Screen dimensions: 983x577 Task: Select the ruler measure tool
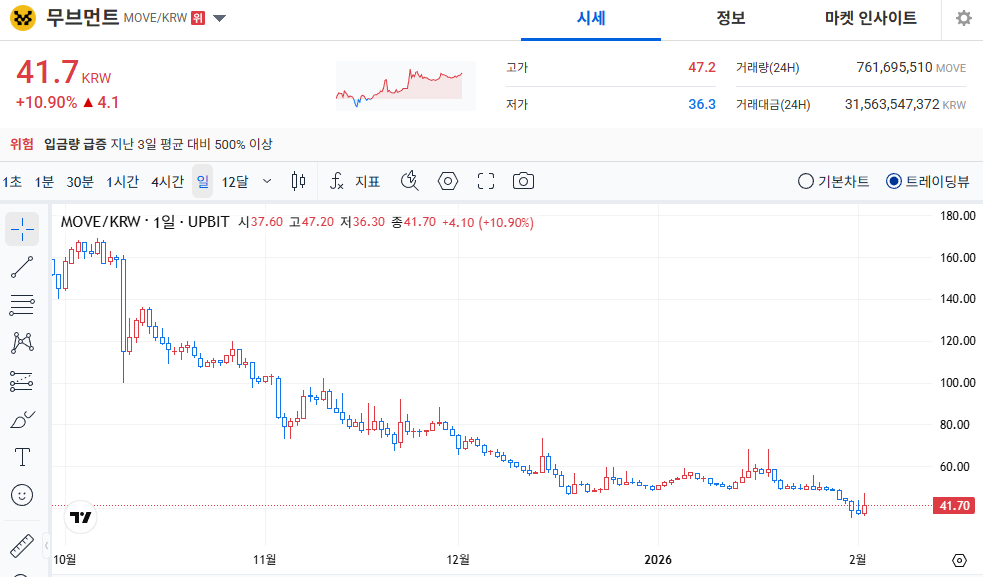pyautogui.click(x=22, y=547)
